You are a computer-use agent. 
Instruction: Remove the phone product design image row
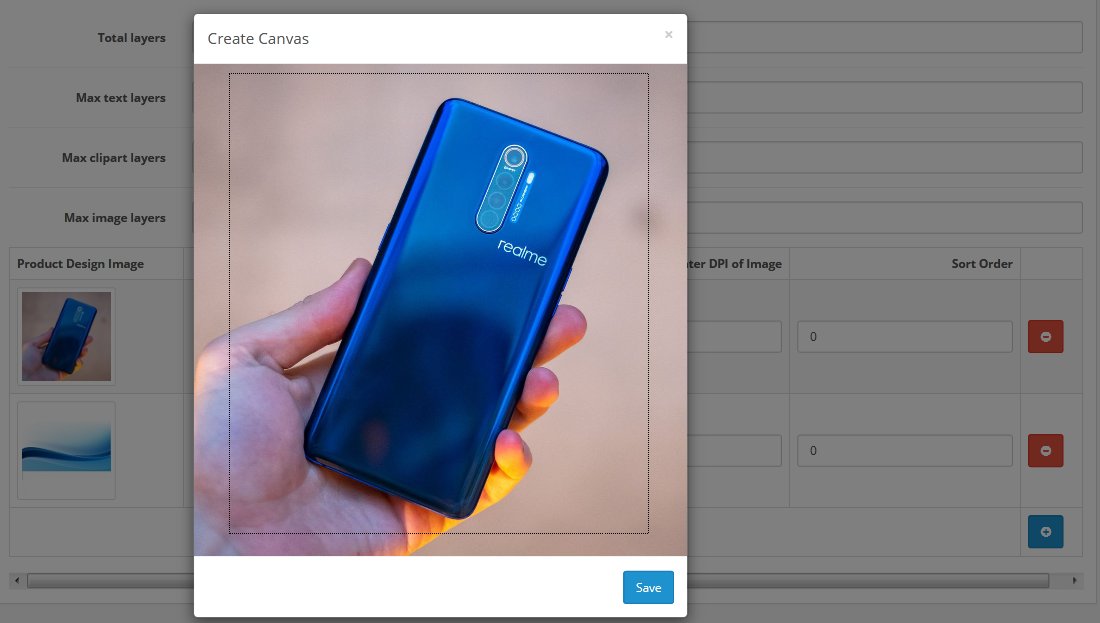[1045, 337]
